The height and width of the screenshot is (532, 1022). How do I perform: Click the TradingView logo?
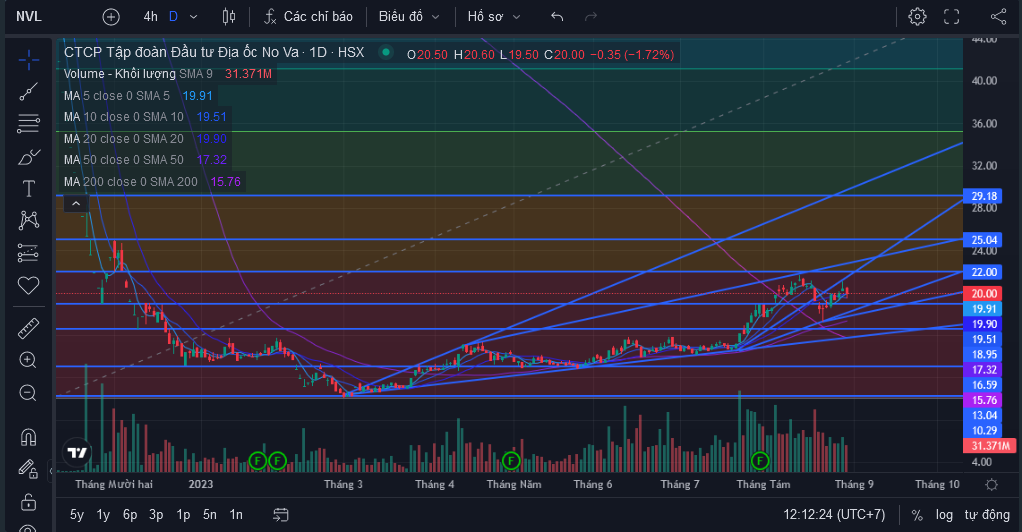point(77,452)
